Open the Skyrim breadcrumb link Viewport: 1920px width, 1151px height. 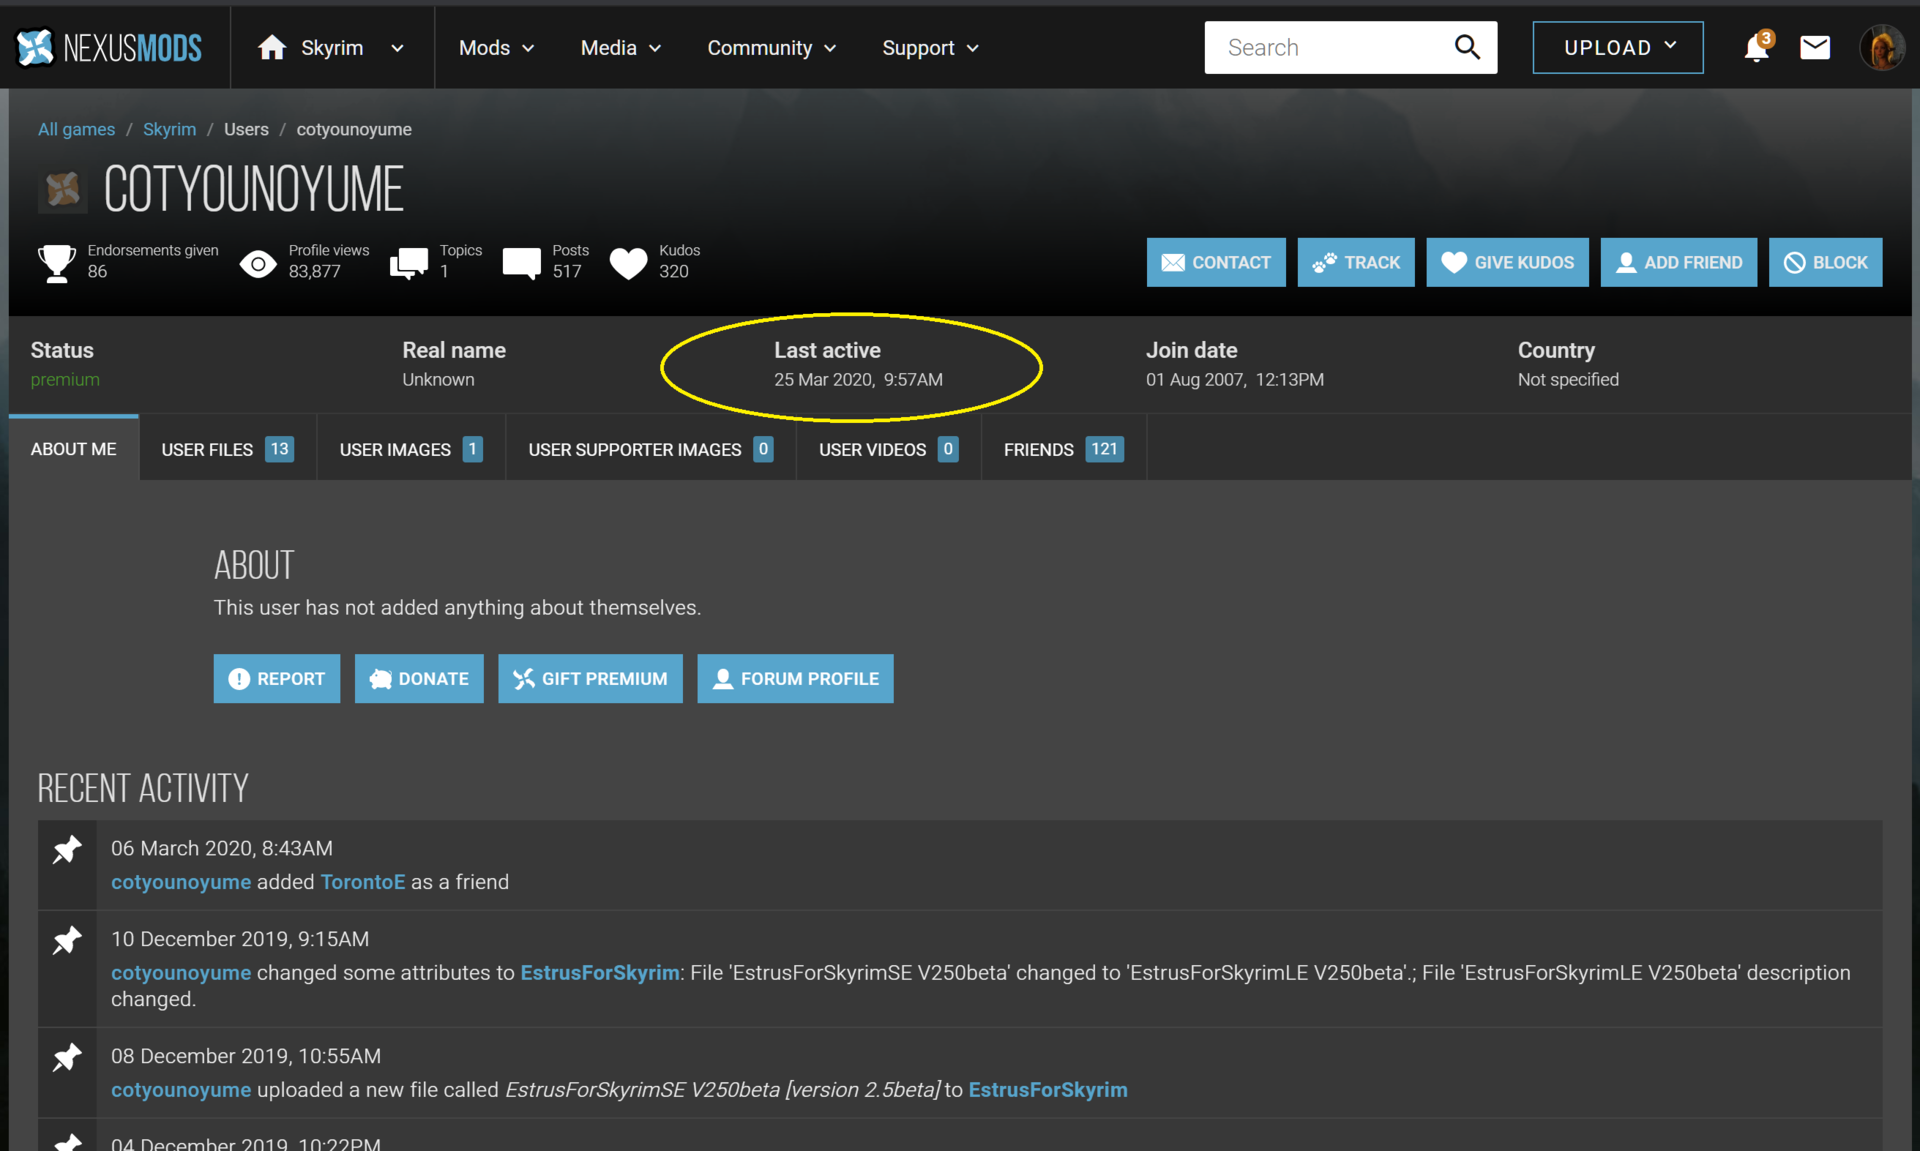click(x=169, y=129)
